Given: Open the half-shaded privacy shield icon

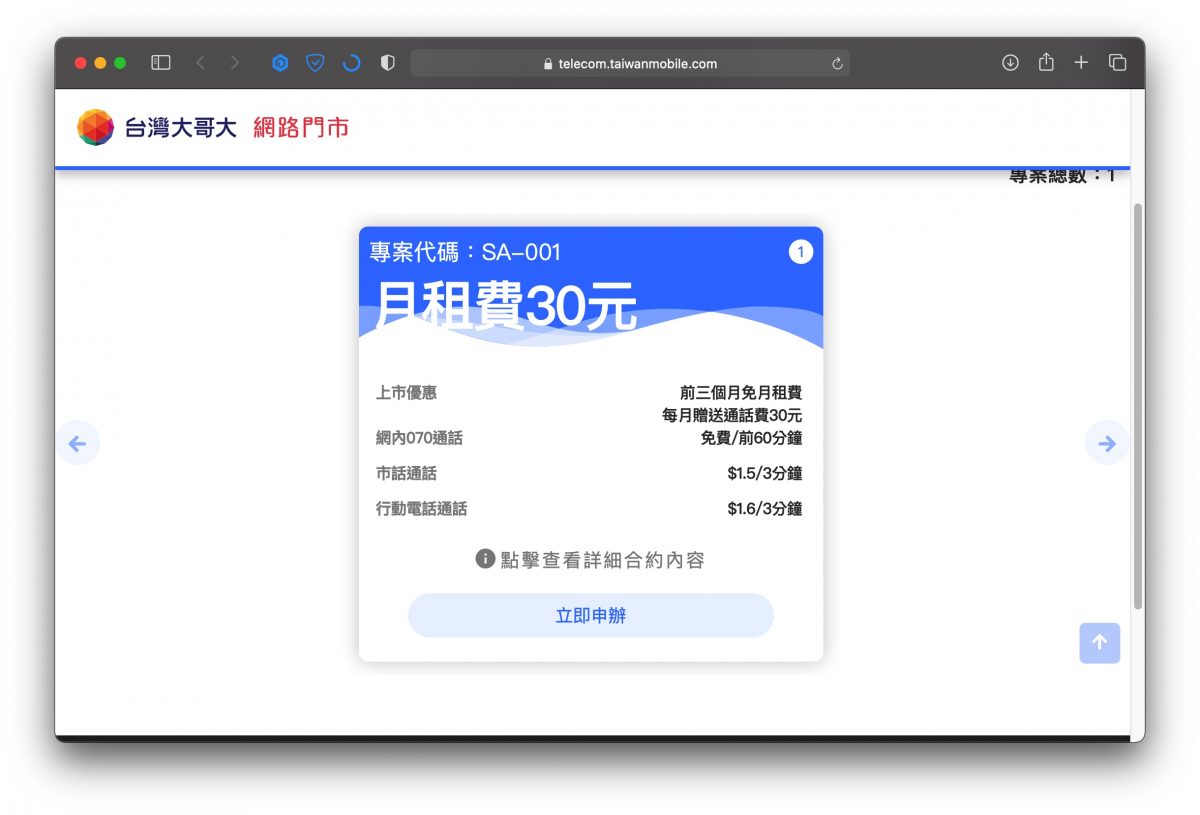Looking at the screenshot, I should [388, 63].
